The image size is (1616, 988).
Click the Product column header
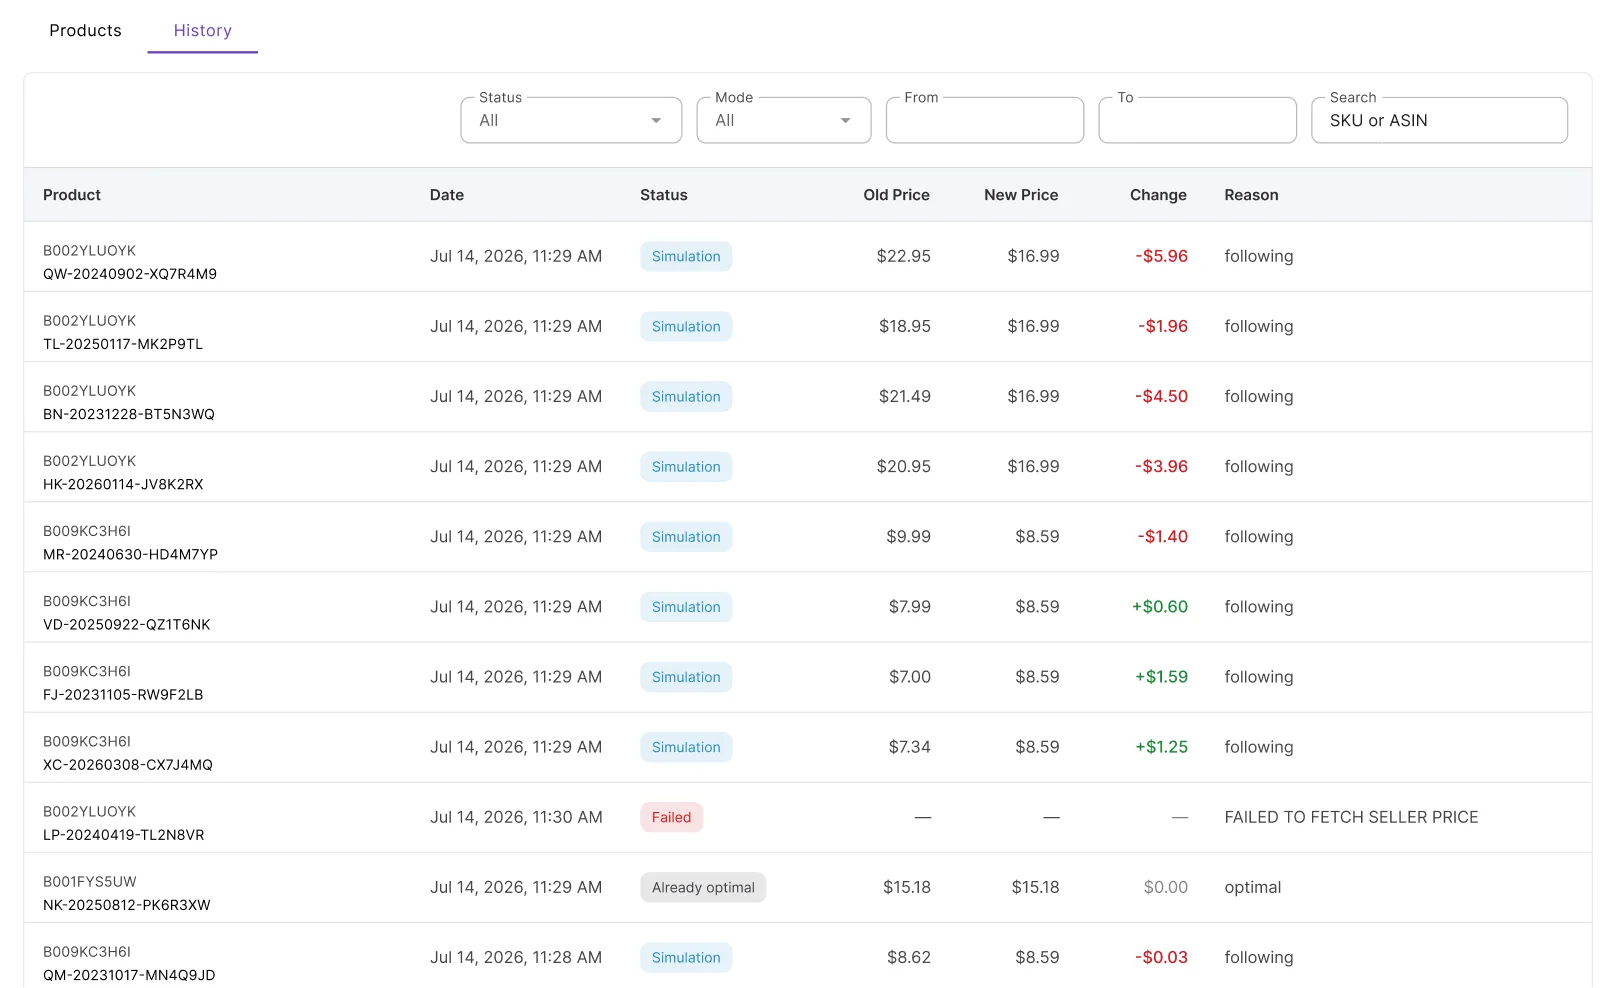click(72, 195)
